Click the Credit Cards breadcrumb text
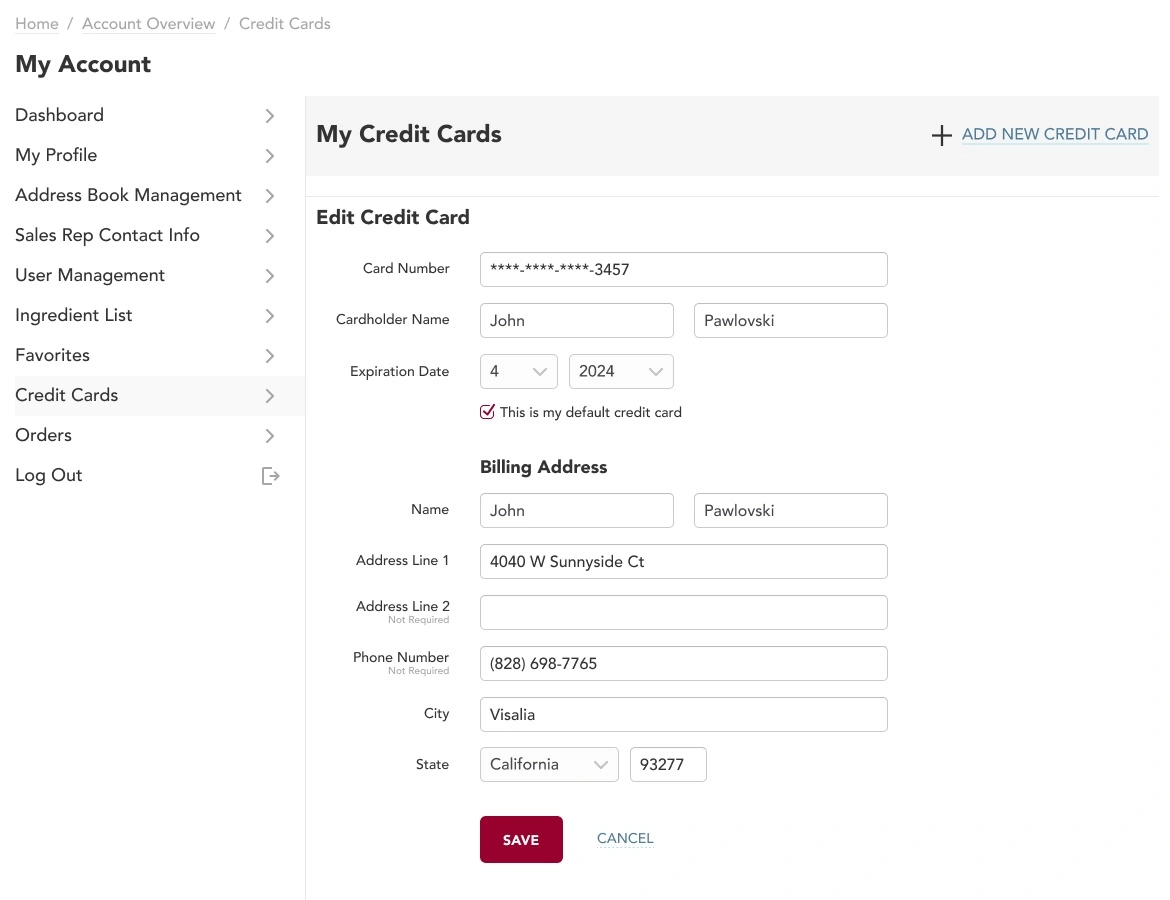The height and width of the screenshot is (900, 1170). 284,24
